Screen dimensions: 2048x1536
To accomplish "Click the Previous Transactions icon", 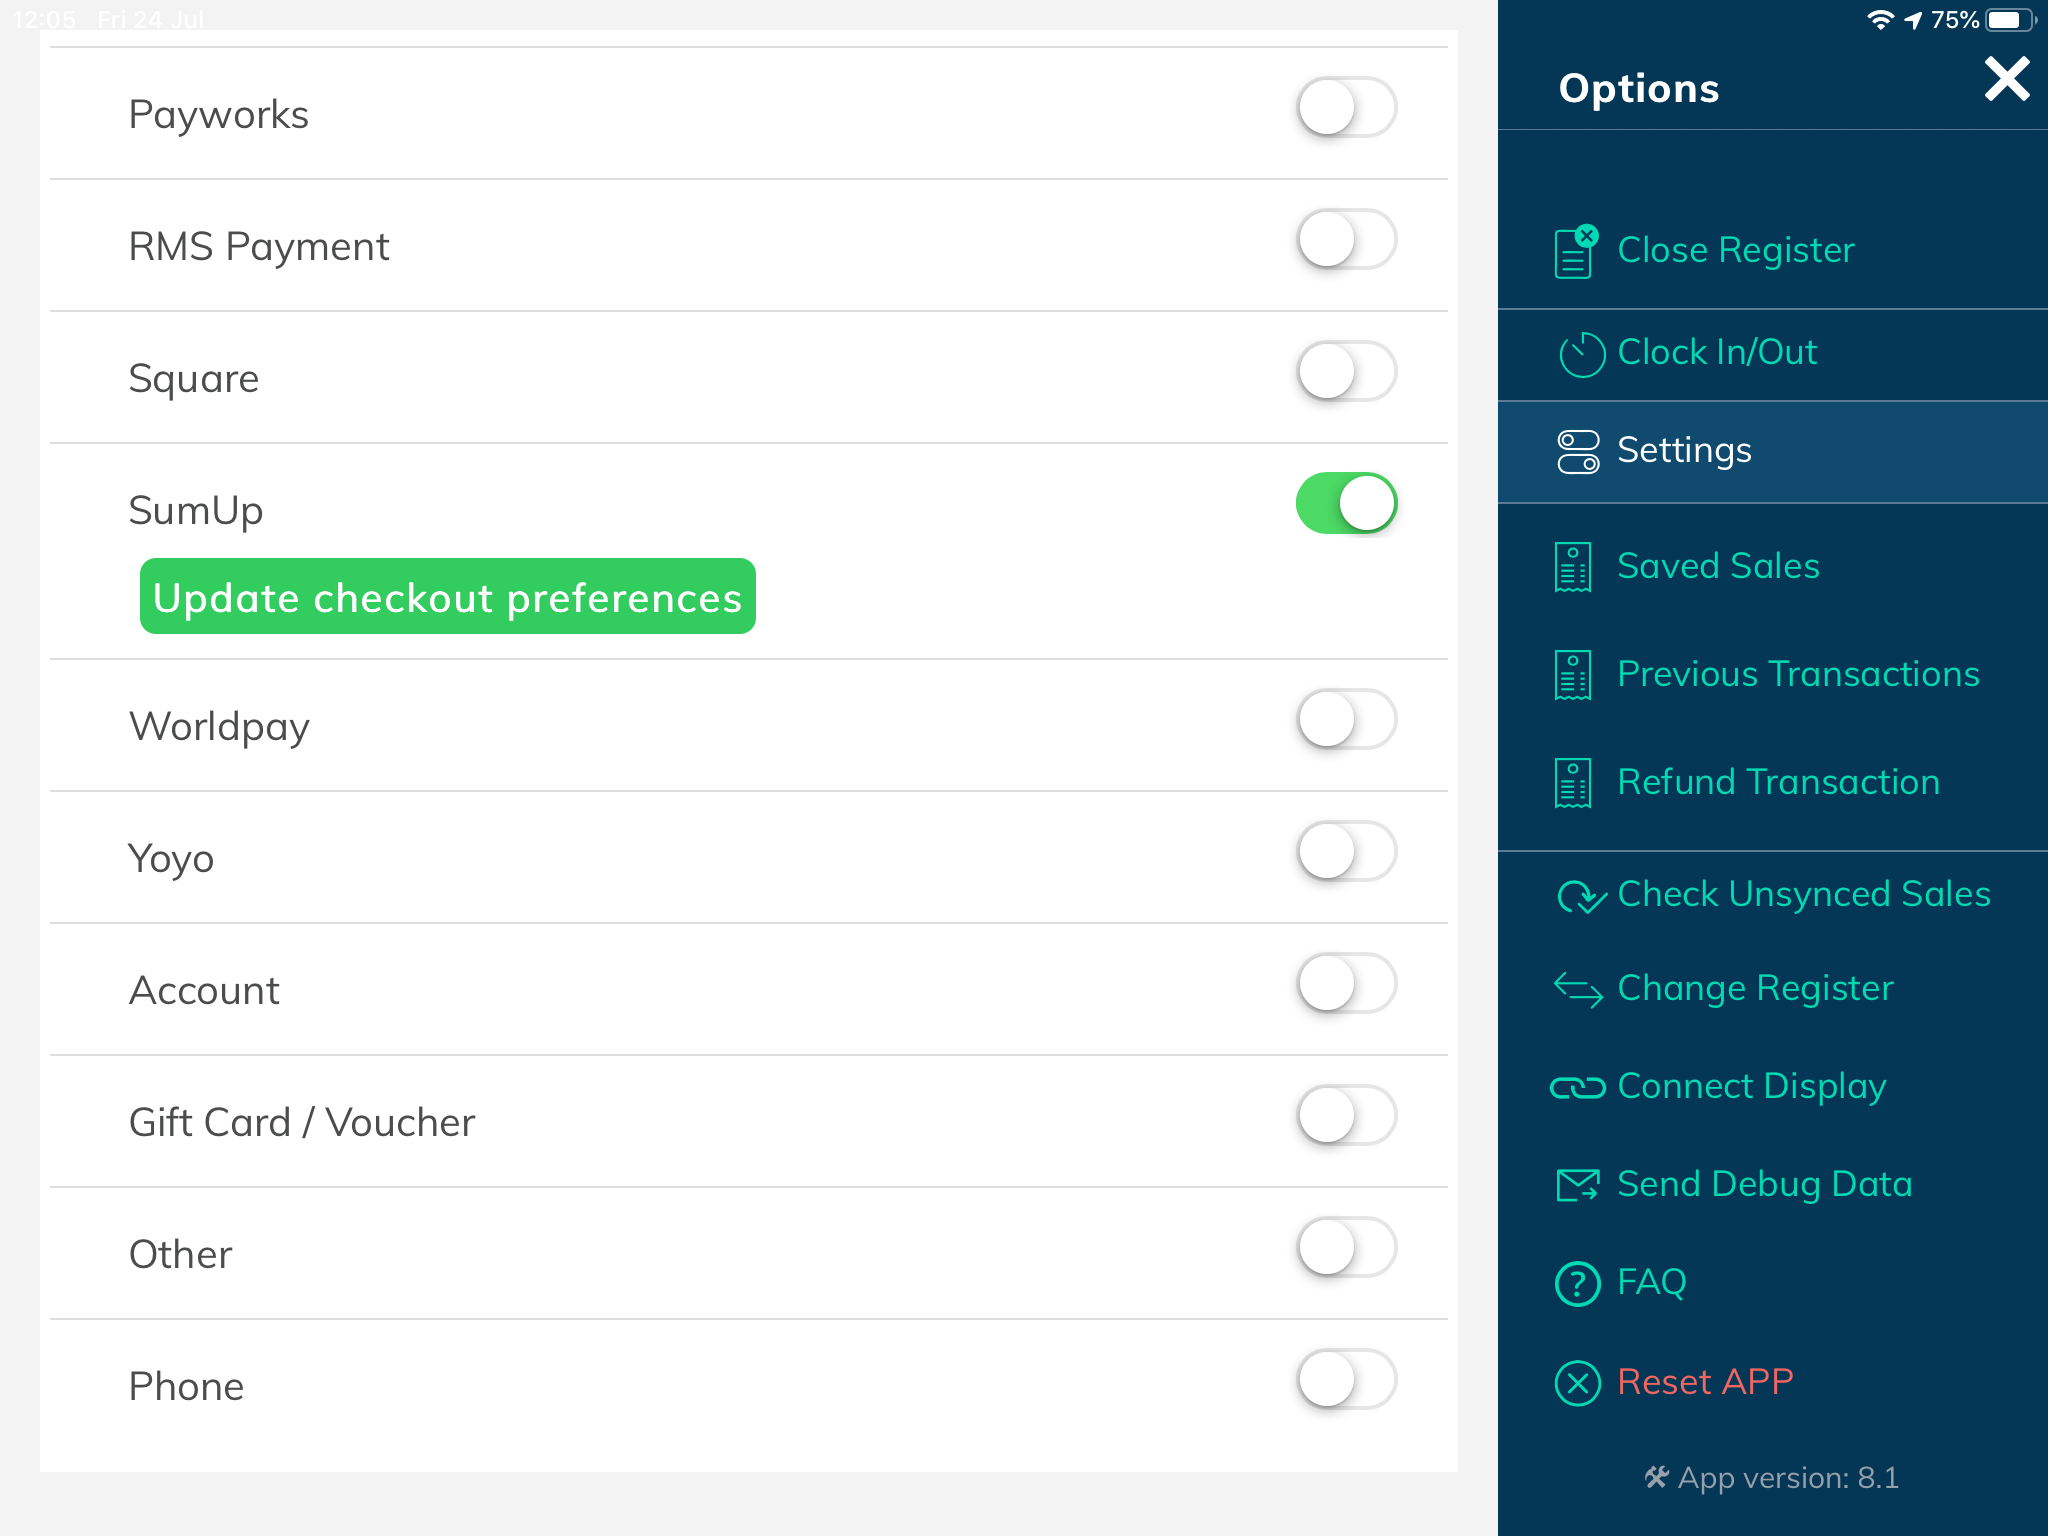I will click(1572, 674).
